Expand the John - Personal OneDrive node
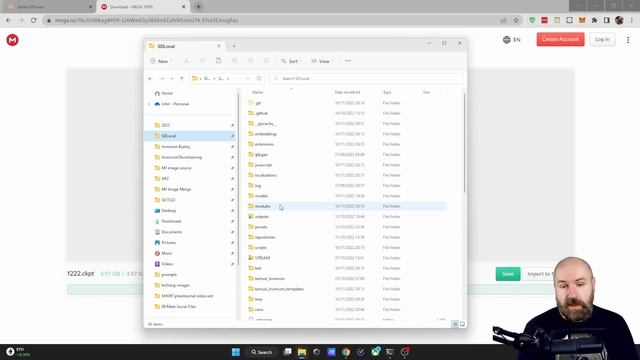 [x=149, y=104]
